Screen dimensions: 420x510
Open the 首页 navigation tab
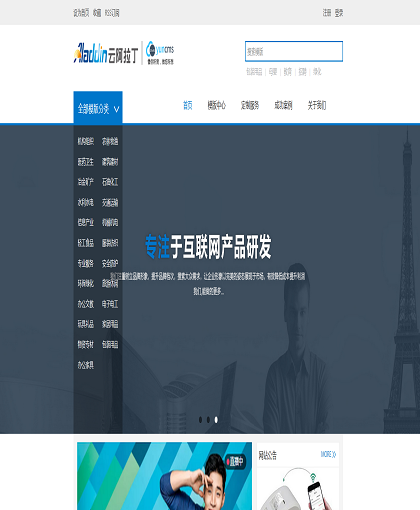pyautogui.click(x=188, y=106)
